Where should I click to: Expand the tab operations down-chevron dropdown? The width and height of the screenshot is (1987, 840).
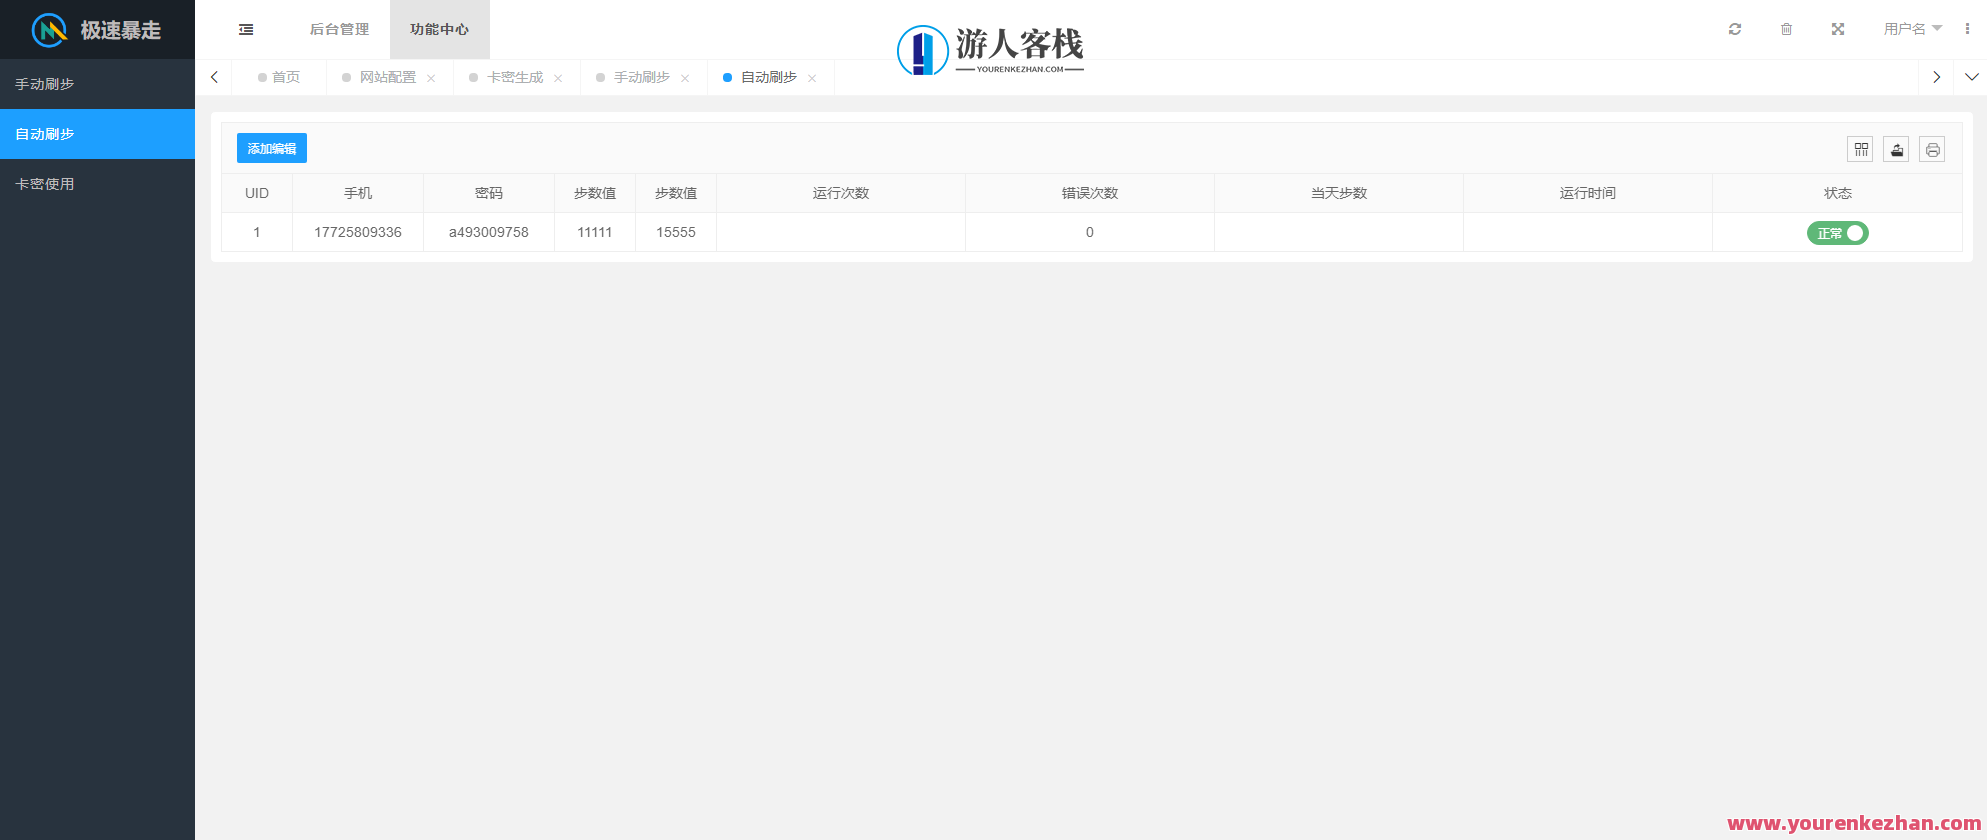(x=1971, y=77)
